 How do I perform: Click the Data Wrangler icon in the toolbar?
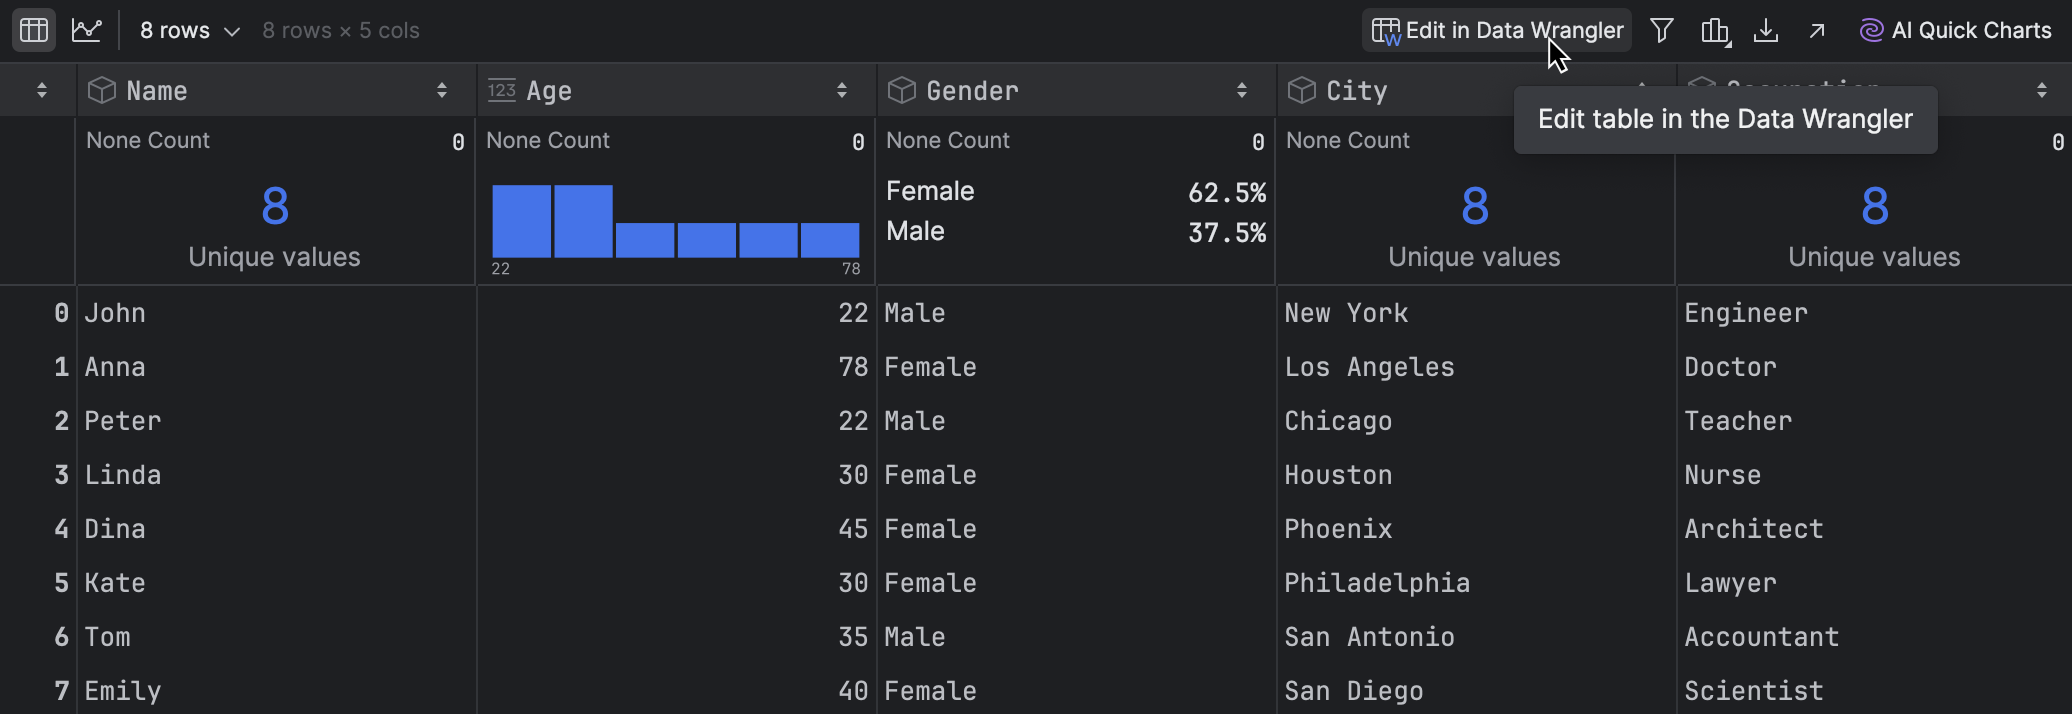pyautogui.click(x=1387, y=30)
